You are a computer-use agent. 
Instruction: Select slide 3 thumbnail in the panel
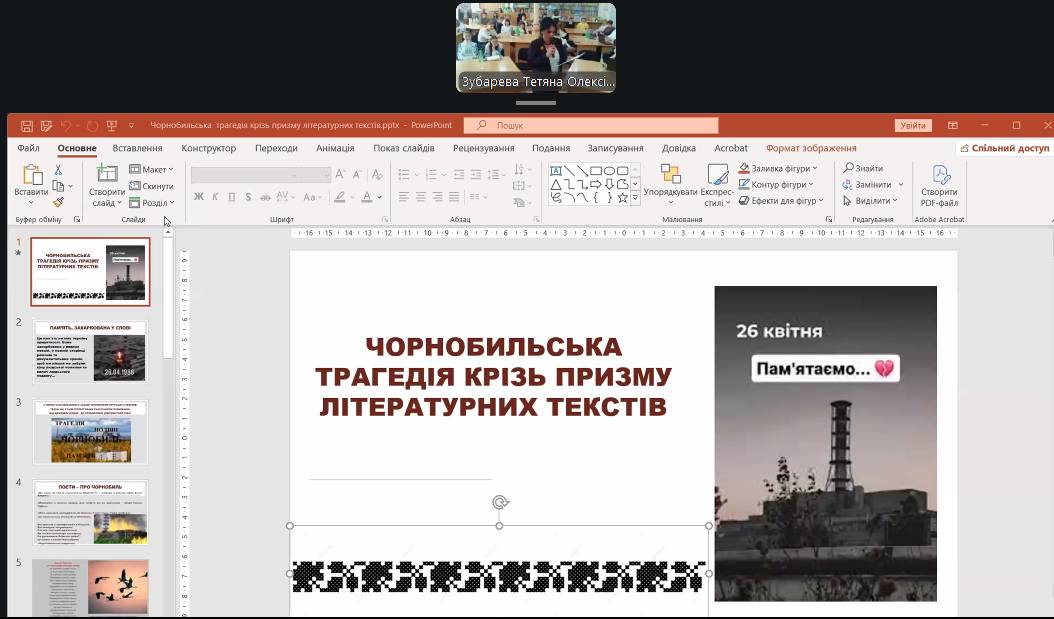coord(90,432)
